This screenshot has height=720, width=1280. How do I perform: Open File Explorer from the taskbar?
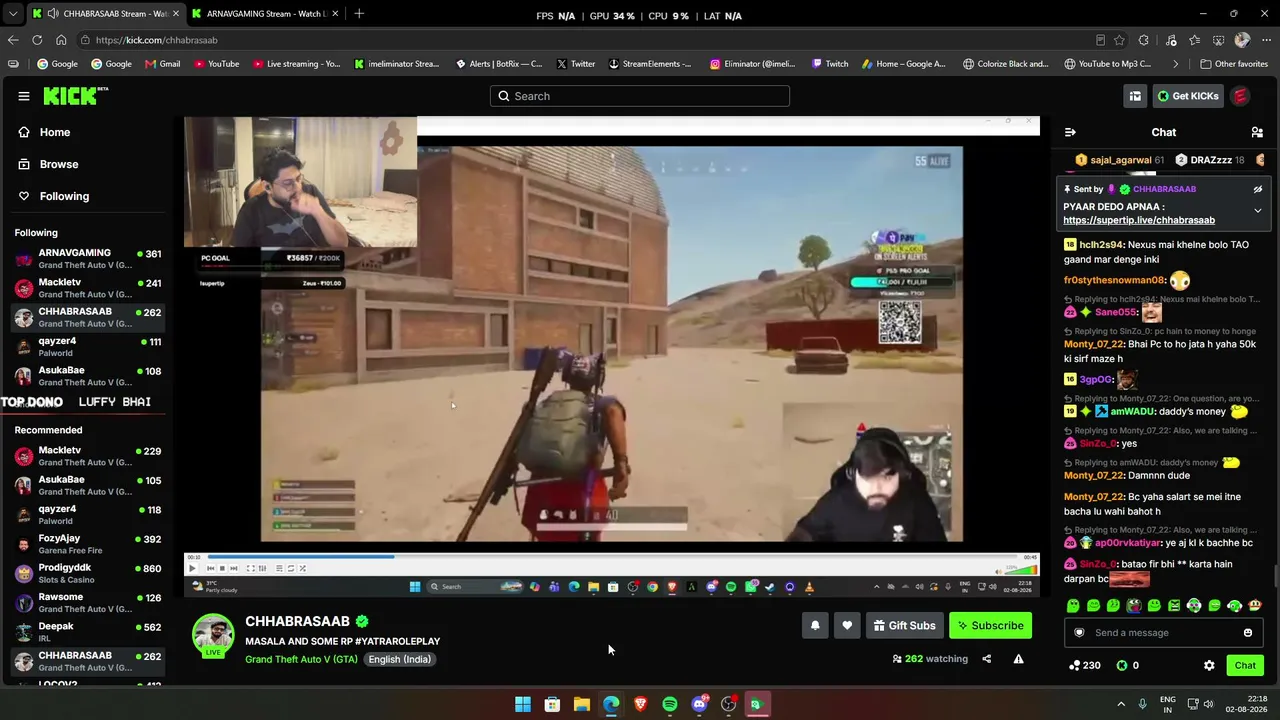581,704
